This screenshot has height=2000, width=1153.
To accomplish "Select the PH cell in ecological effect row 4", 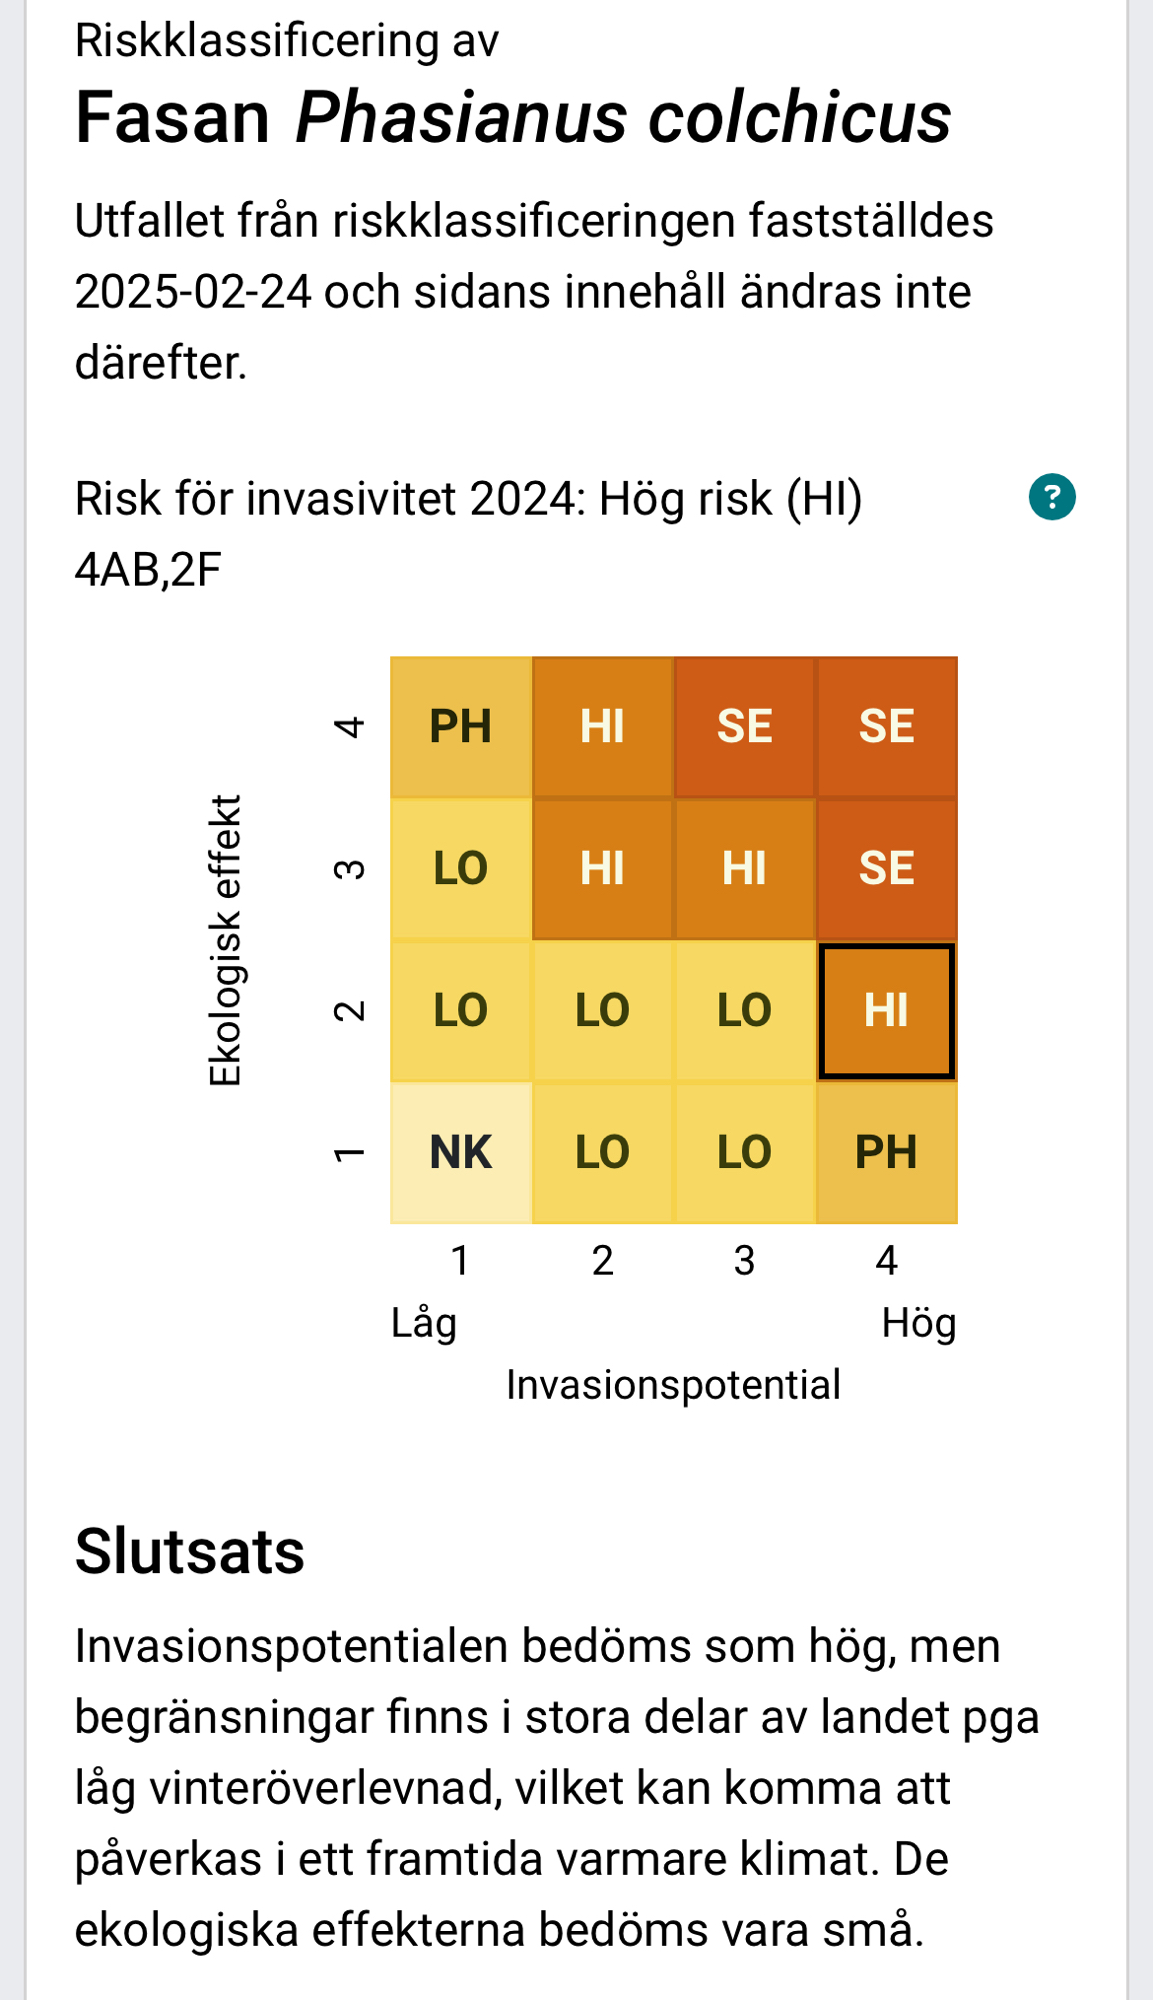I will click(x=461, y=727).
